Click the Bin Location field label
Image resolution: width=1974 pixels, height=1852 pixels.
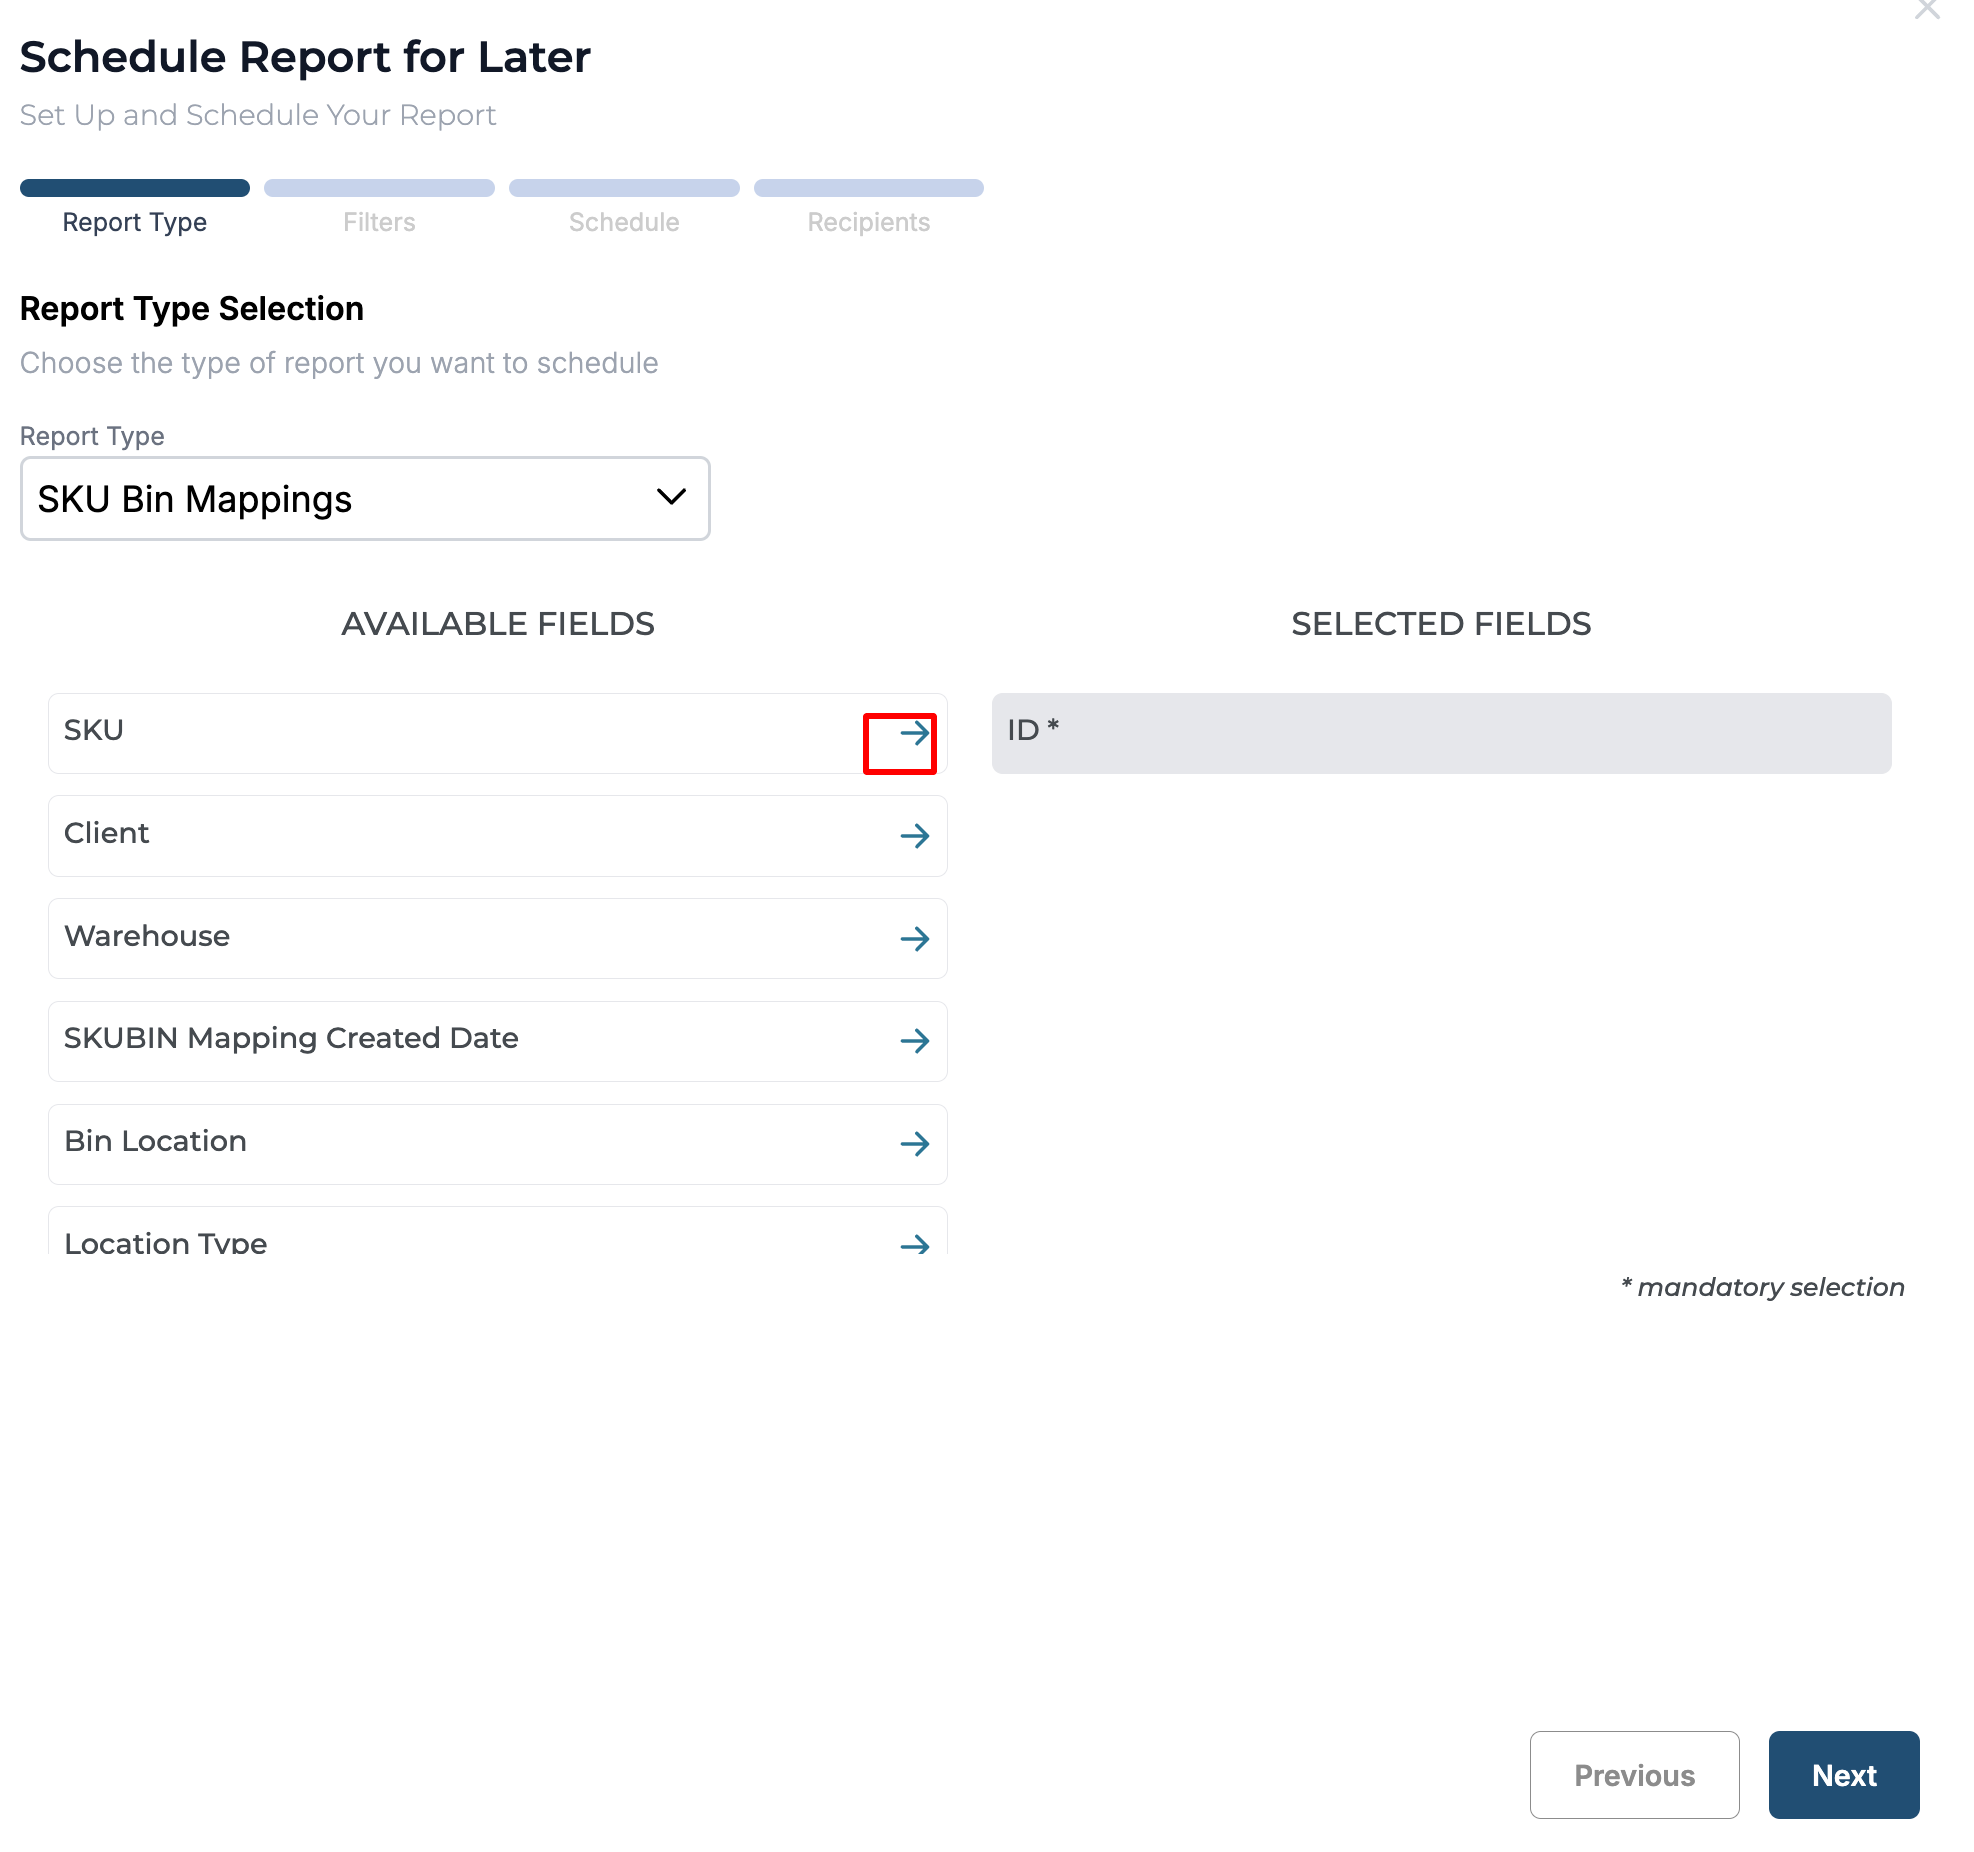tap(155, 1141)
